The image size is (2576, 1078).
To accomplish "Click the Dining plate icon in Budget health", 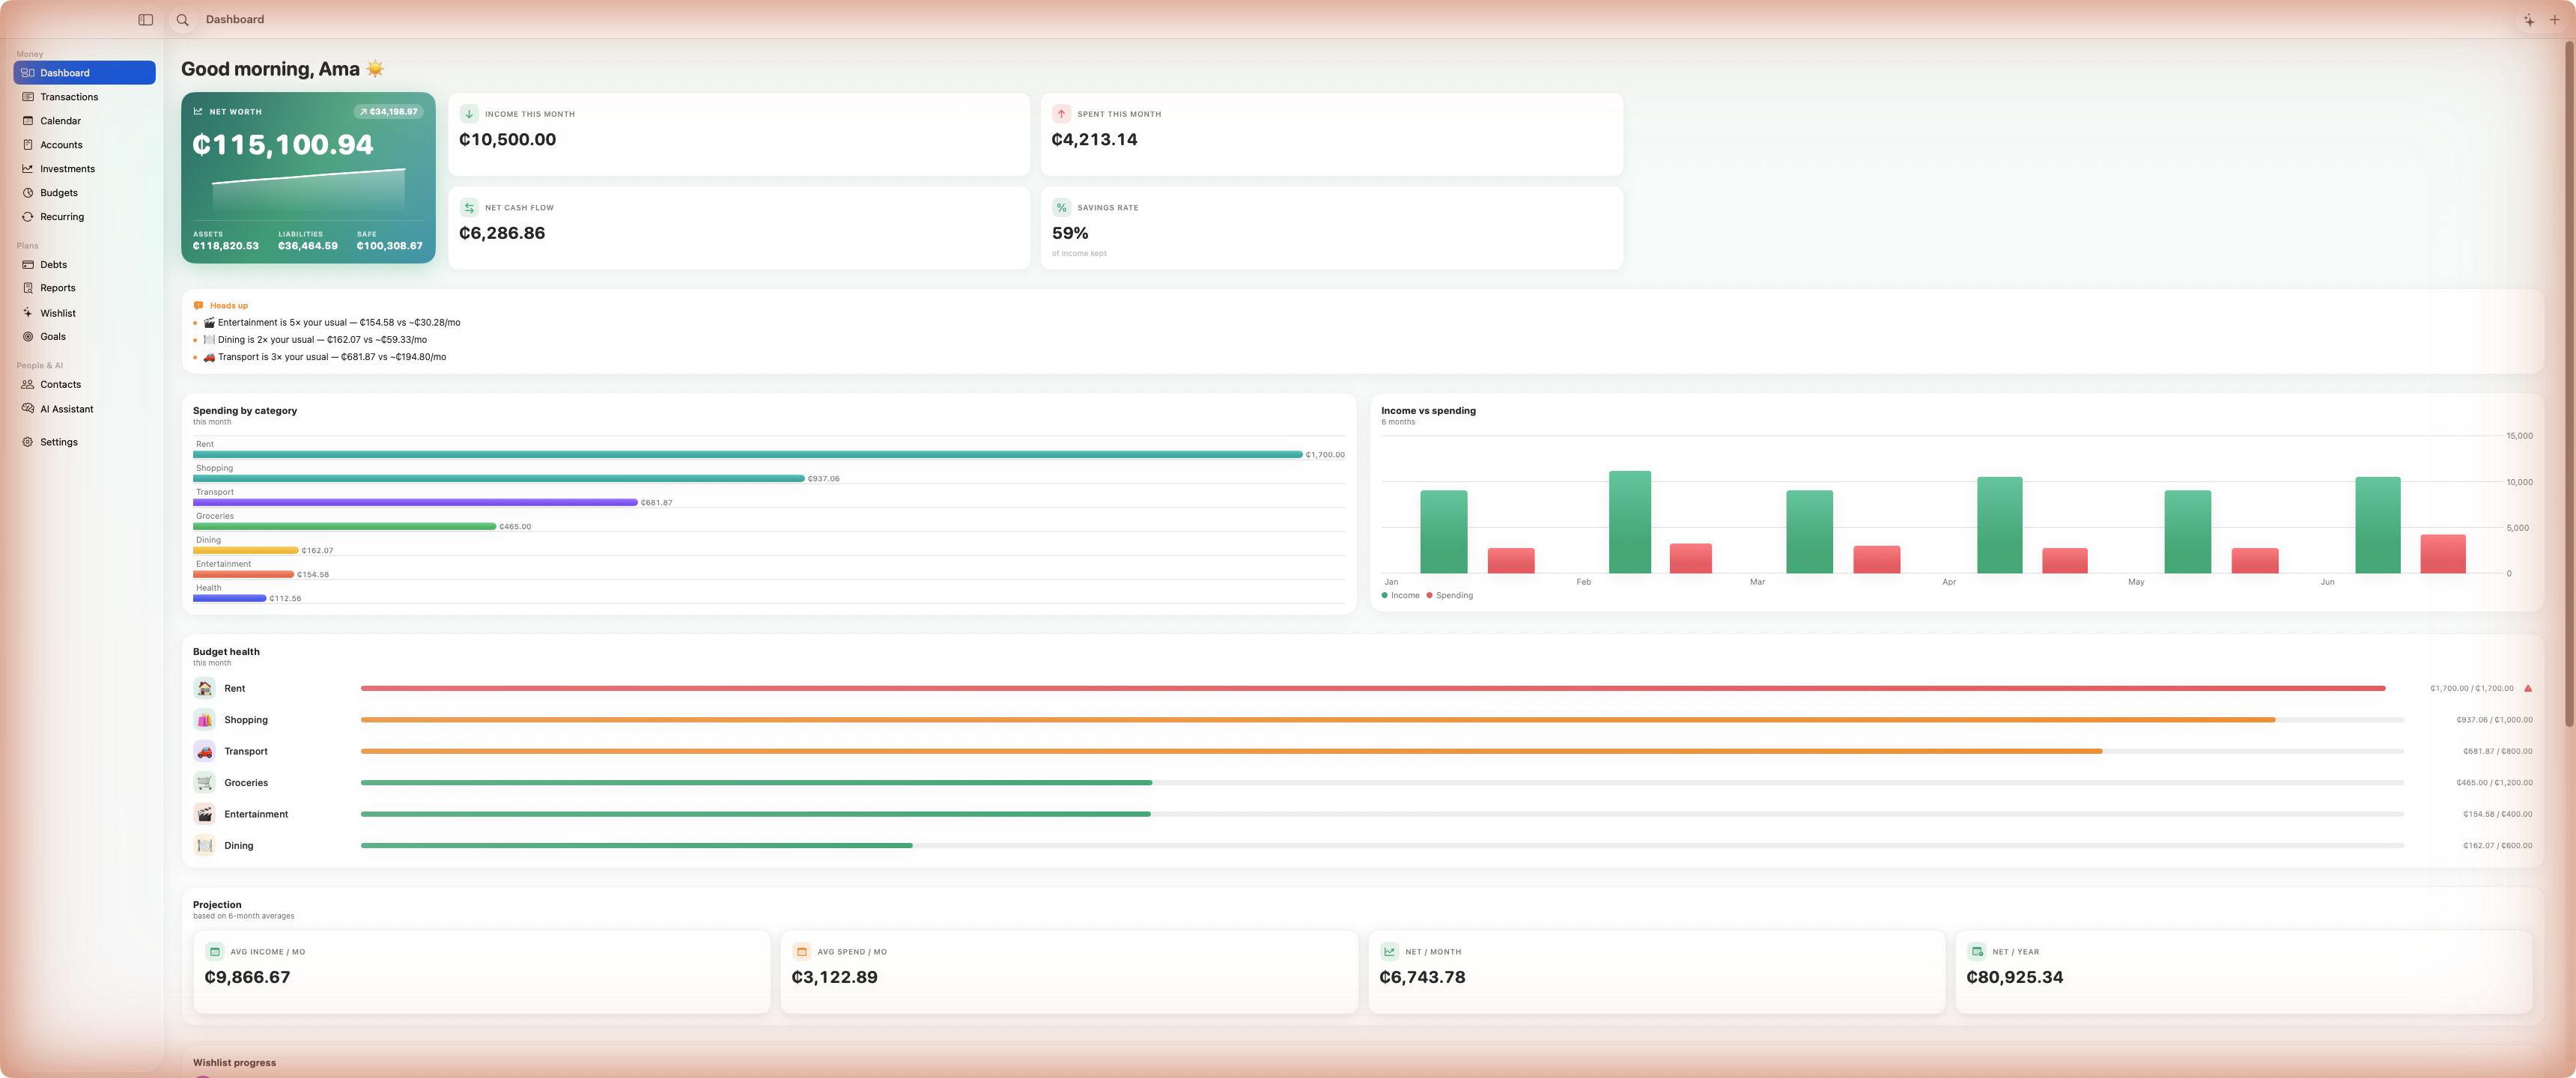I will (x=204, y=846).
